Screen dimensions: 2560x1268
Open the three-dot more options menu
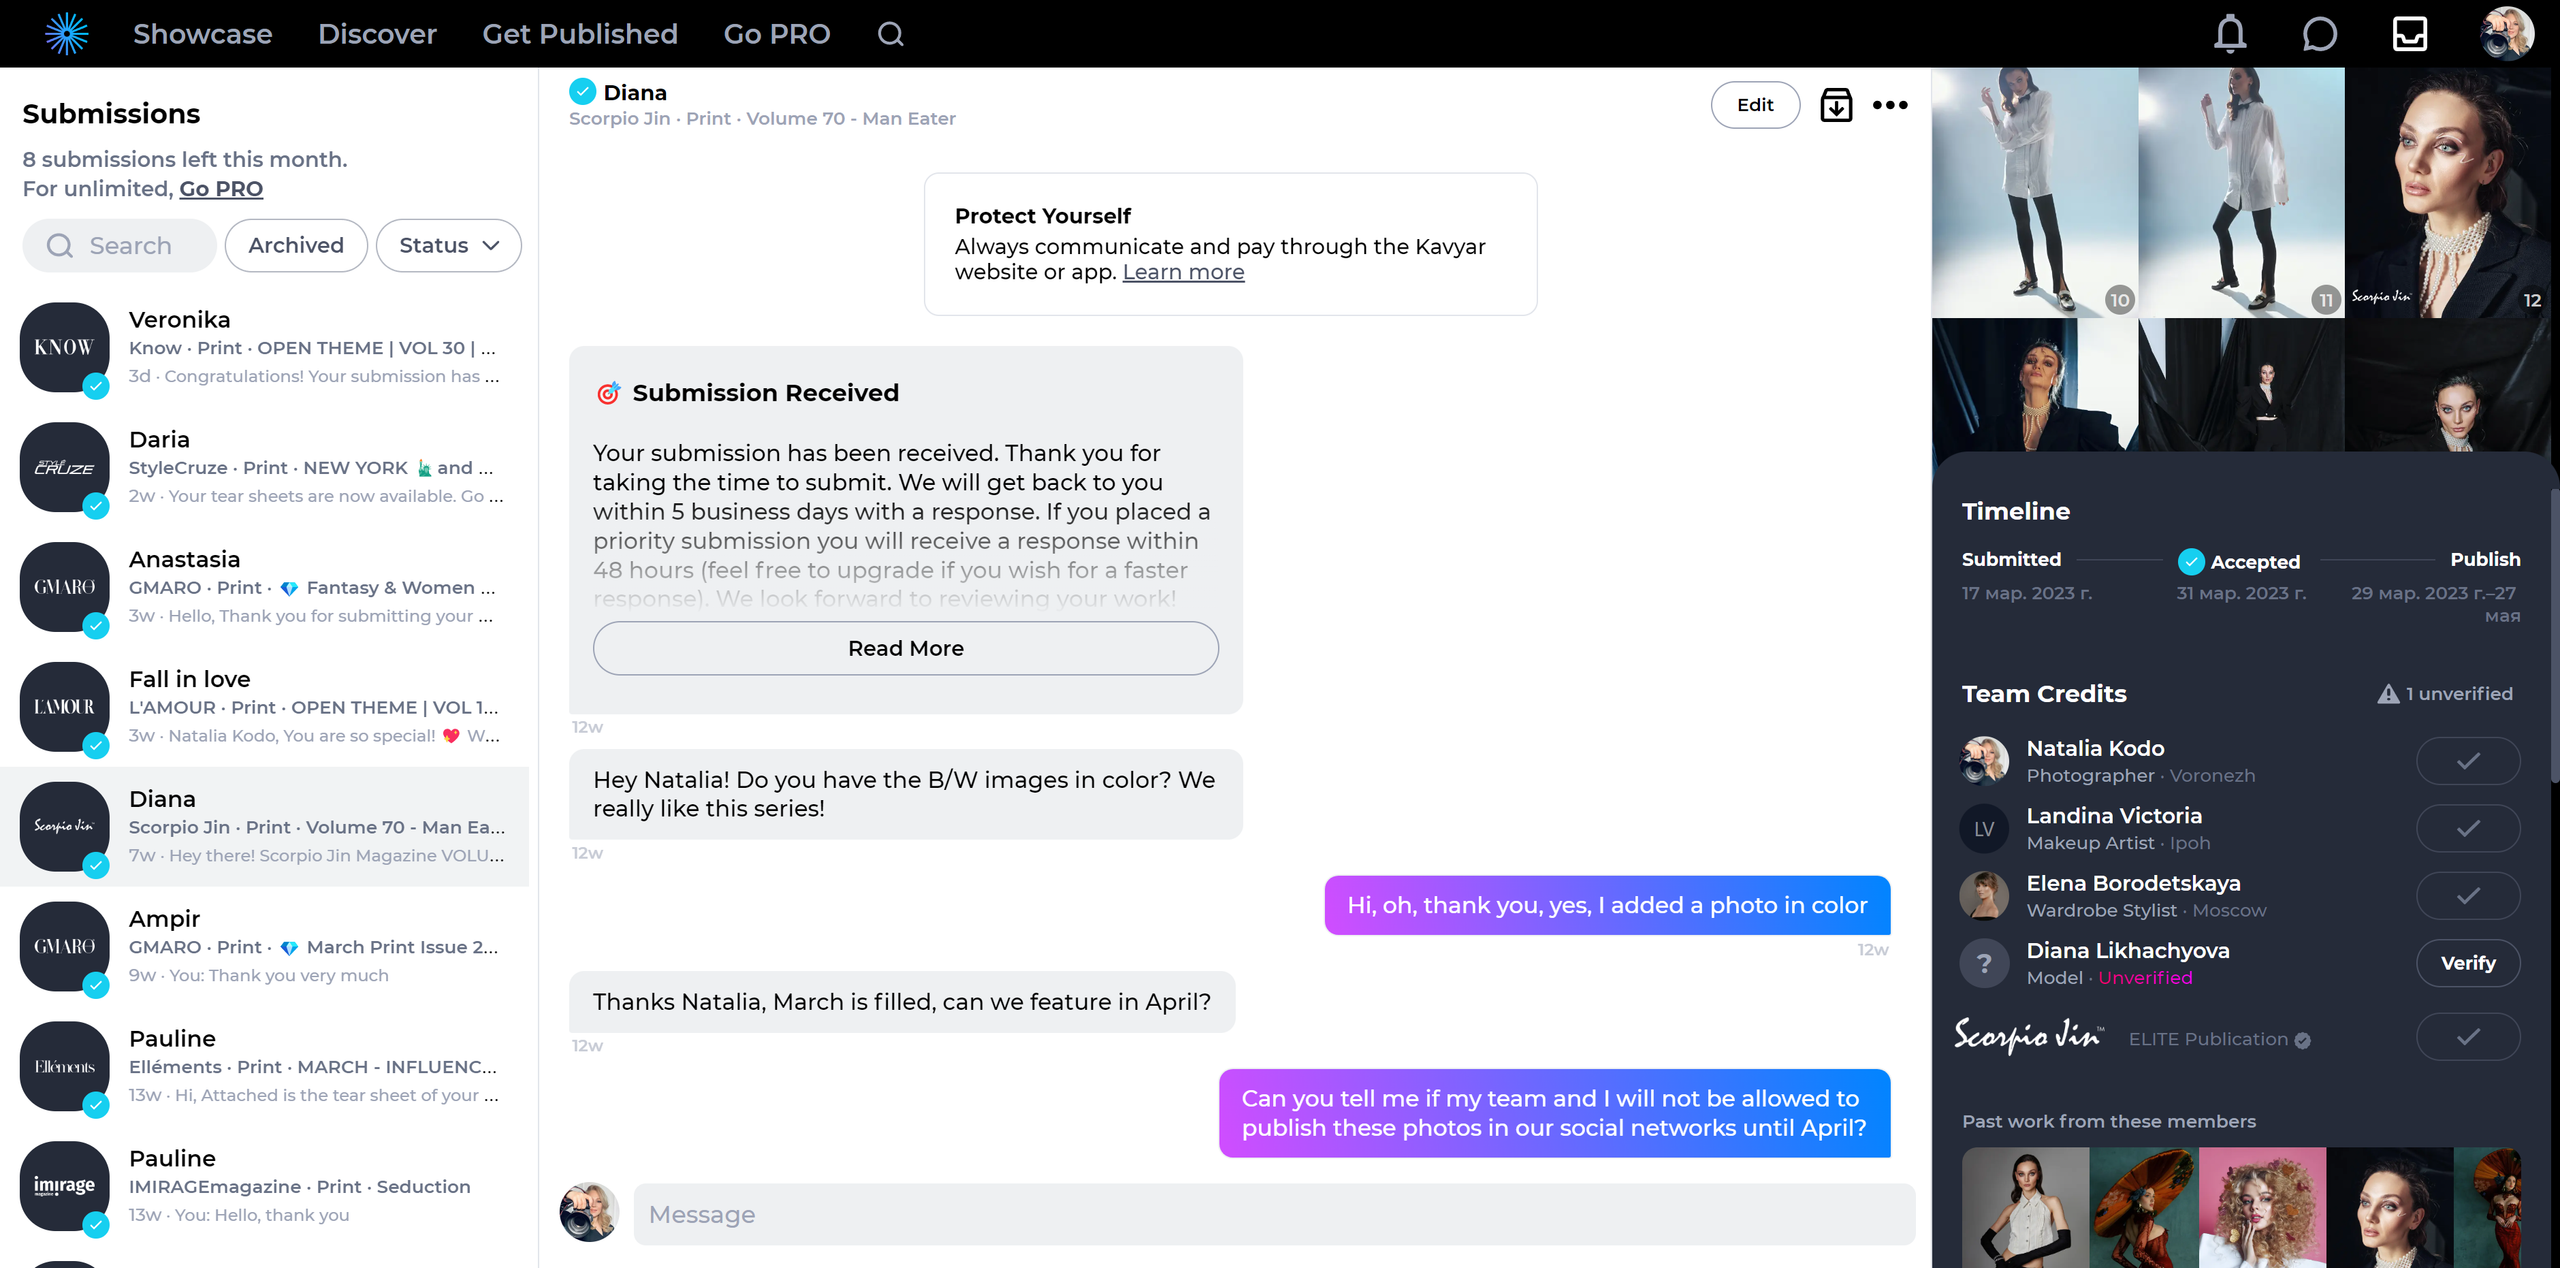point(1890,105)
